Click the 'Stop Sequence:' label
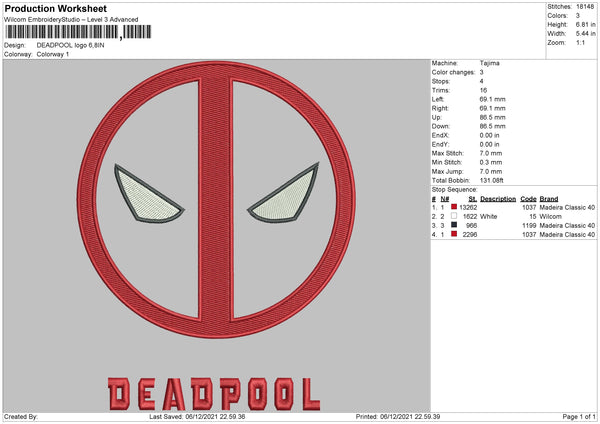Screen dimensions: 600x424 455,189
